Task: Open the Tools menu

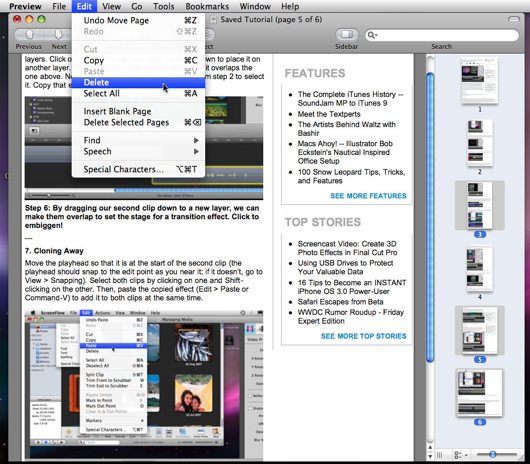Action: tap(164, 6)
